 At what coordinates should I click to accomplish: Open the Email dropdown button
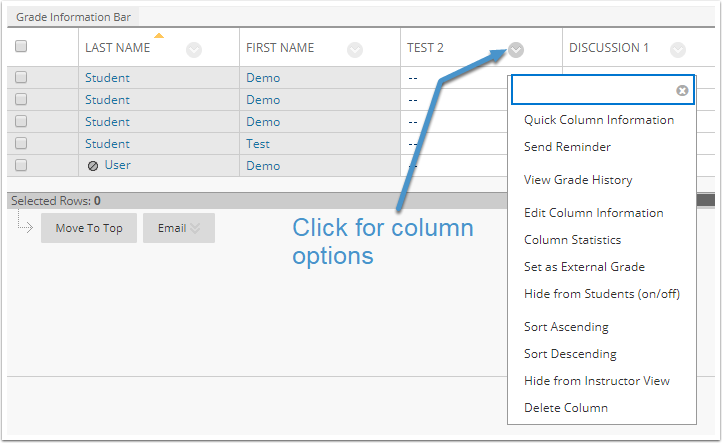click(179, 228)
